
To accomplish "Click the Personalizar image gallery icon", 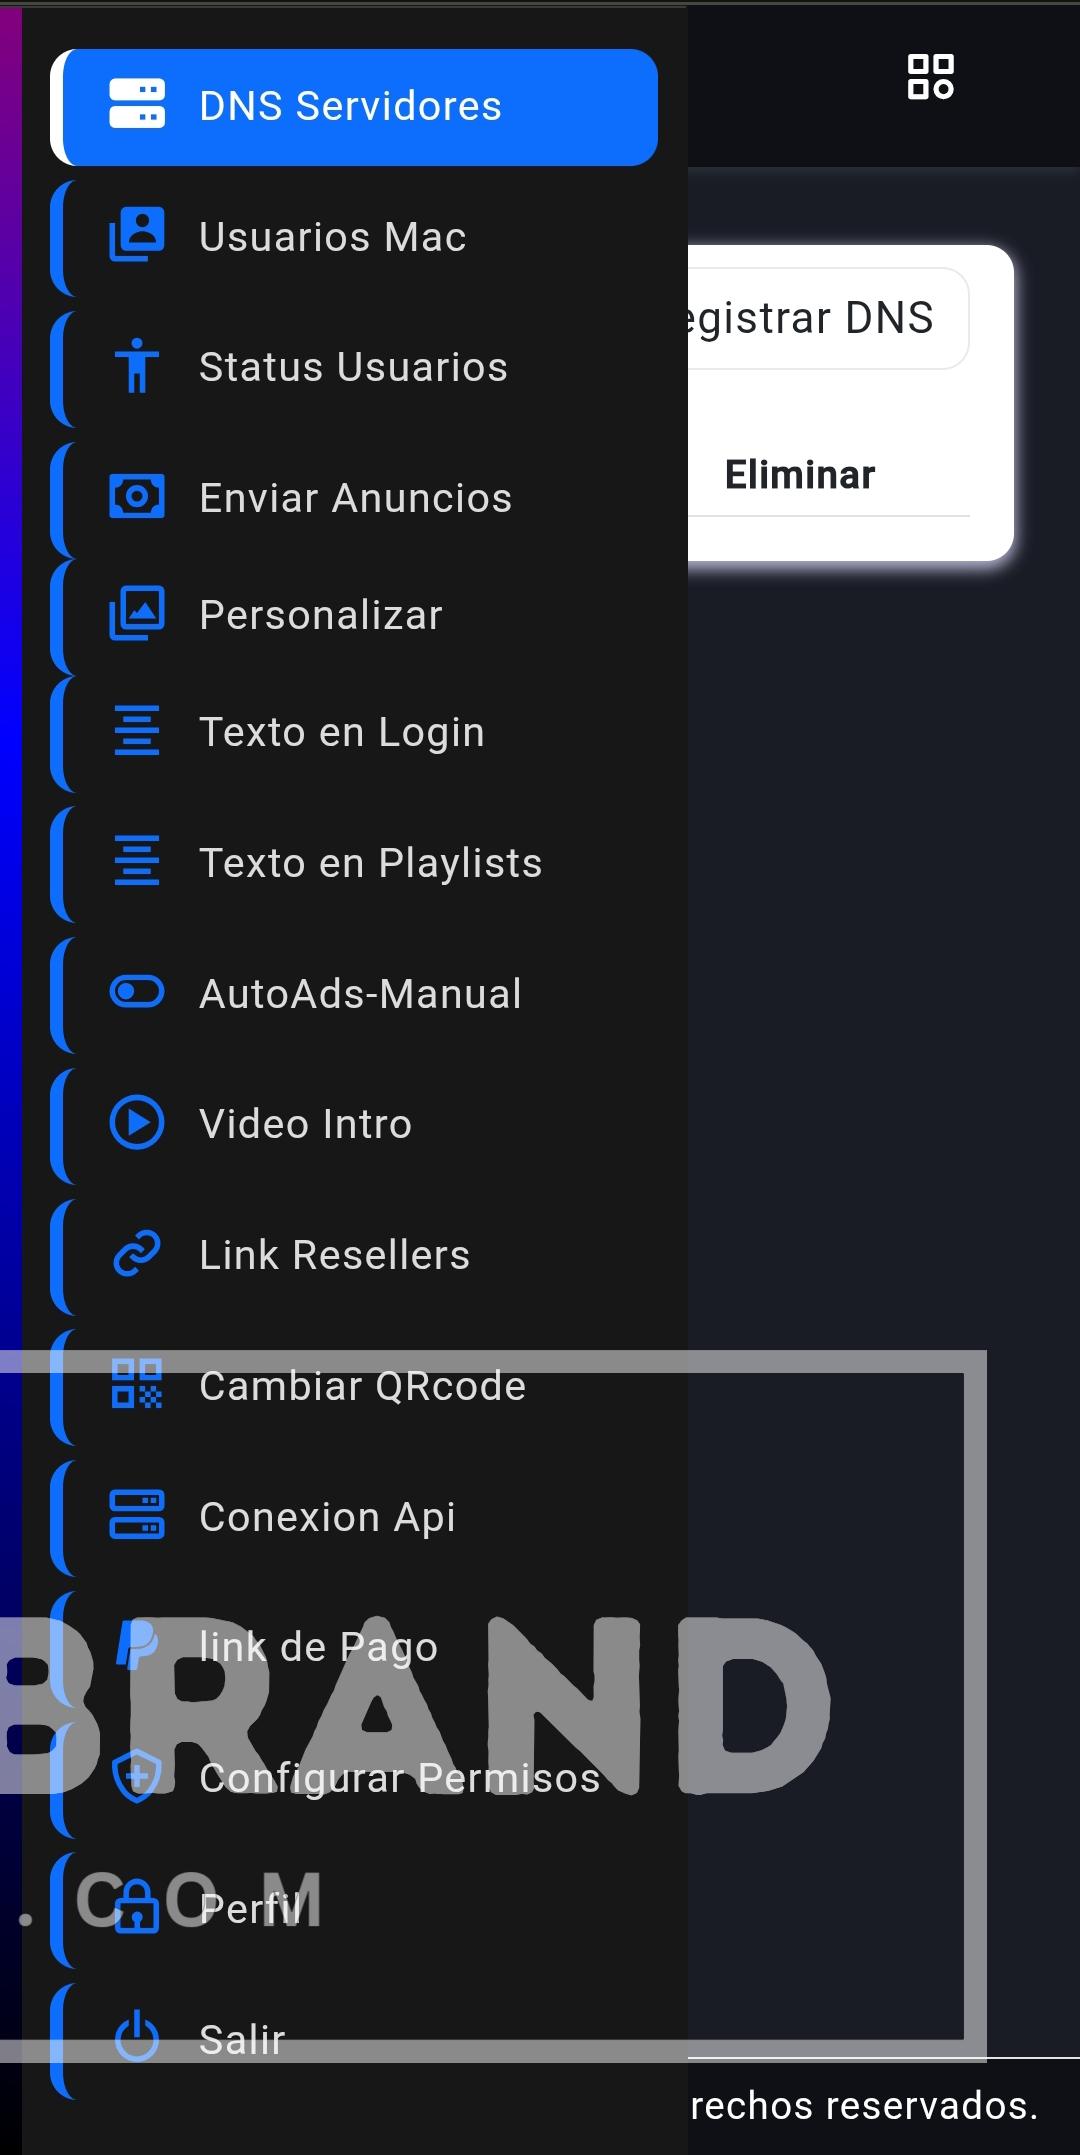I will coord(137,614).
